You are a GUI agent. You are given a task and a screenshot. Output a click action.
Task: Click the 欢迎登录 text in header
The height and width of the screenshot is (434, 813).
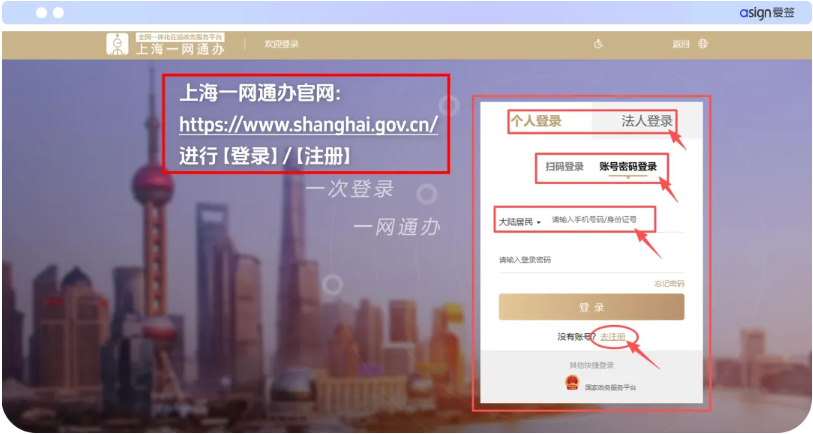(281, 44)
